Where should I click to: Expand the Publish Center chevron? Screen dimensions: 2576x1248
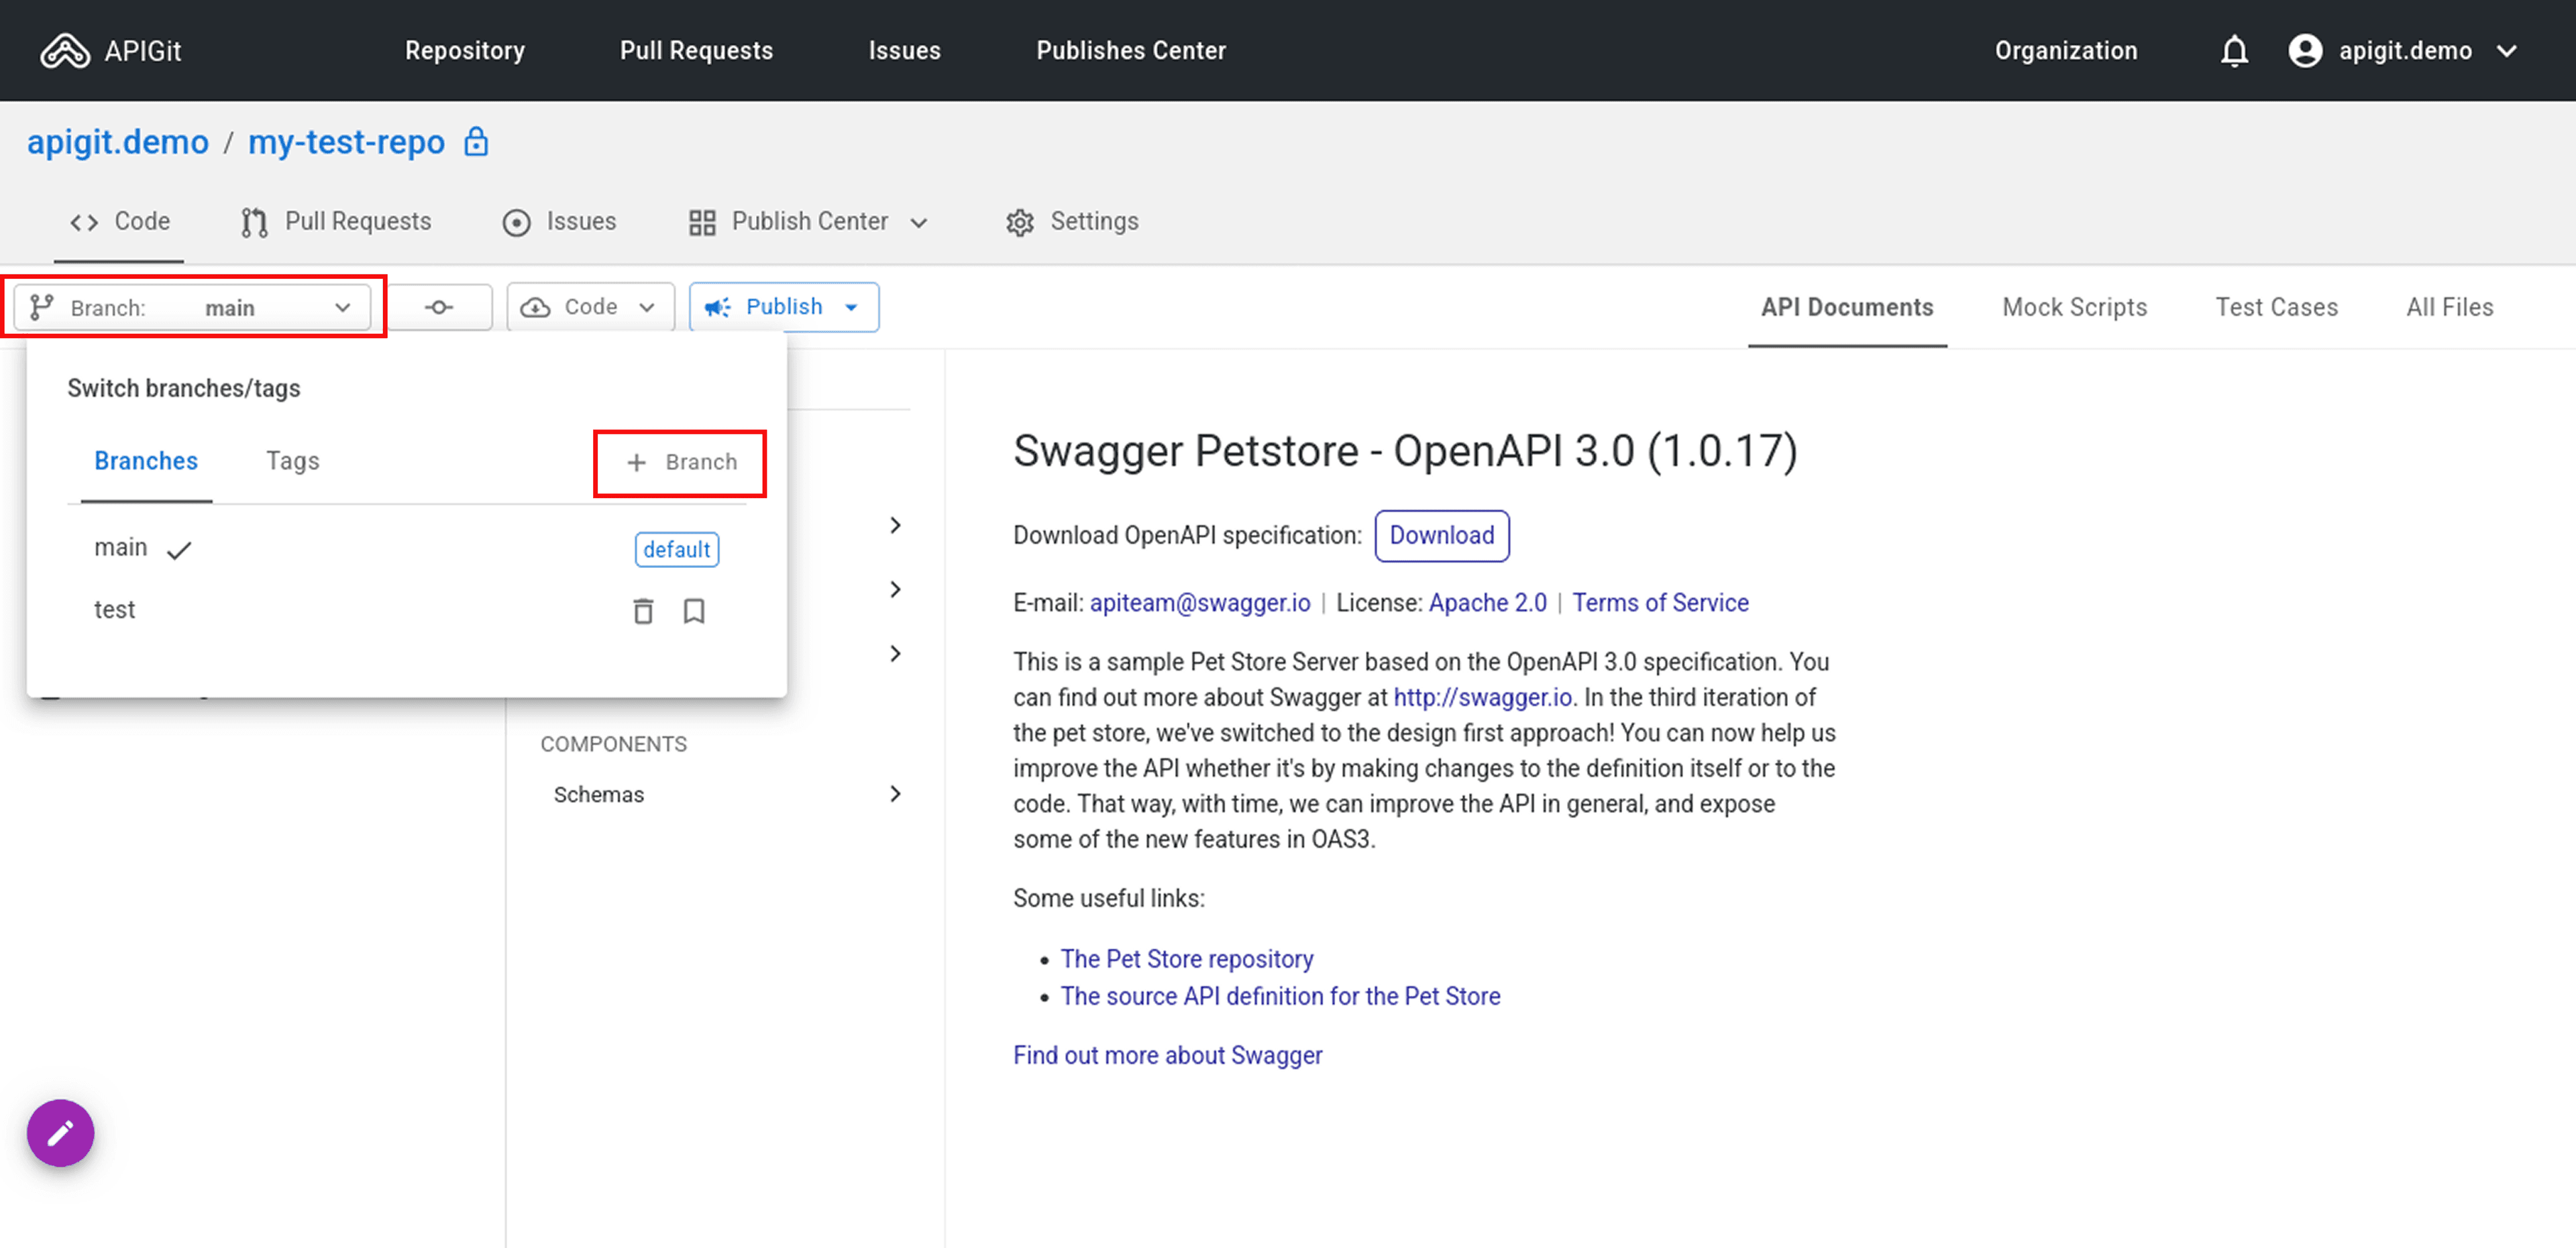[x=919, y=222]
